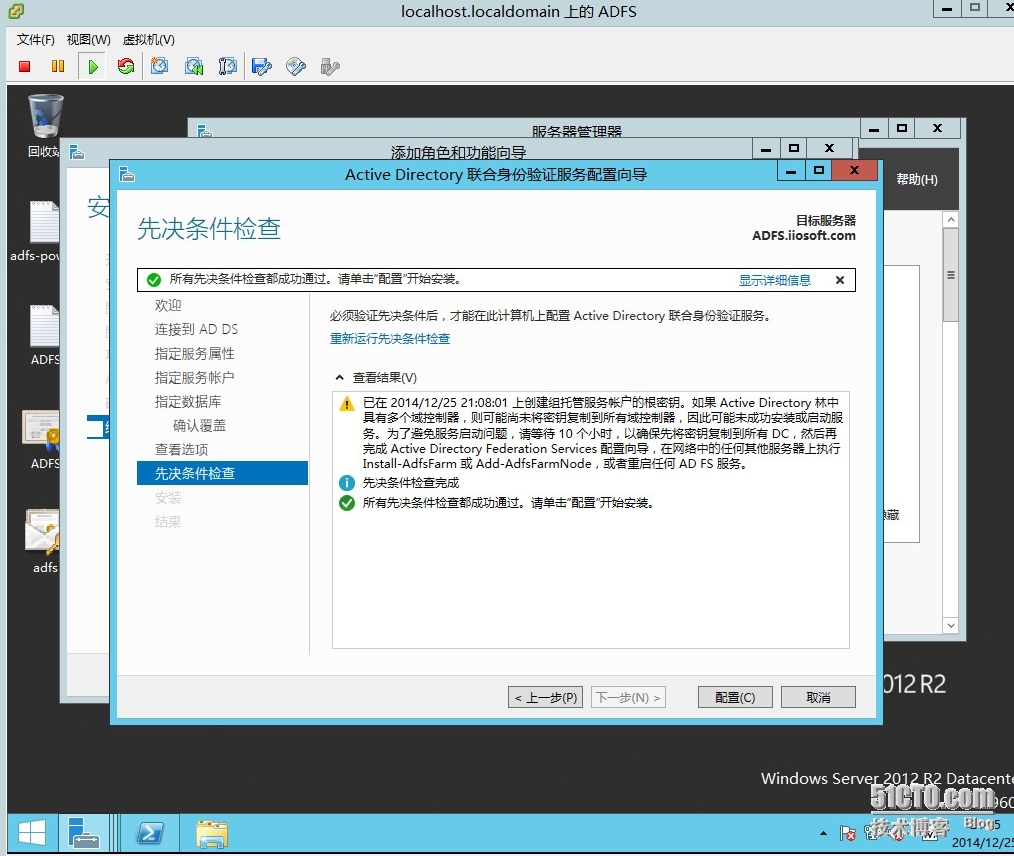Click the CD/DVD connect toolbar icon
1014x856 pixels.
296,67
